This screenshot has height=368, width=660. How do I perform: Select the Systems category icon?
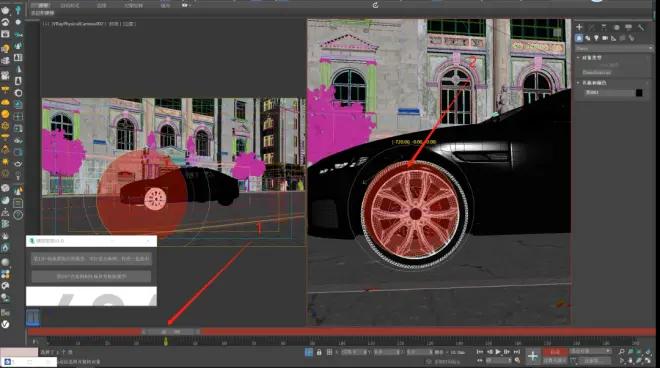pos(631,38)
